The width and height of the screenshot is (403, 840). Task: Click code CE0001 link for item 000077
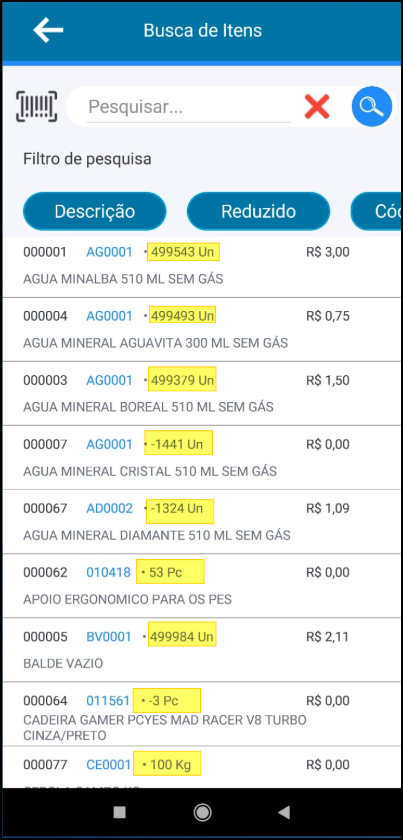coord(108,765)
